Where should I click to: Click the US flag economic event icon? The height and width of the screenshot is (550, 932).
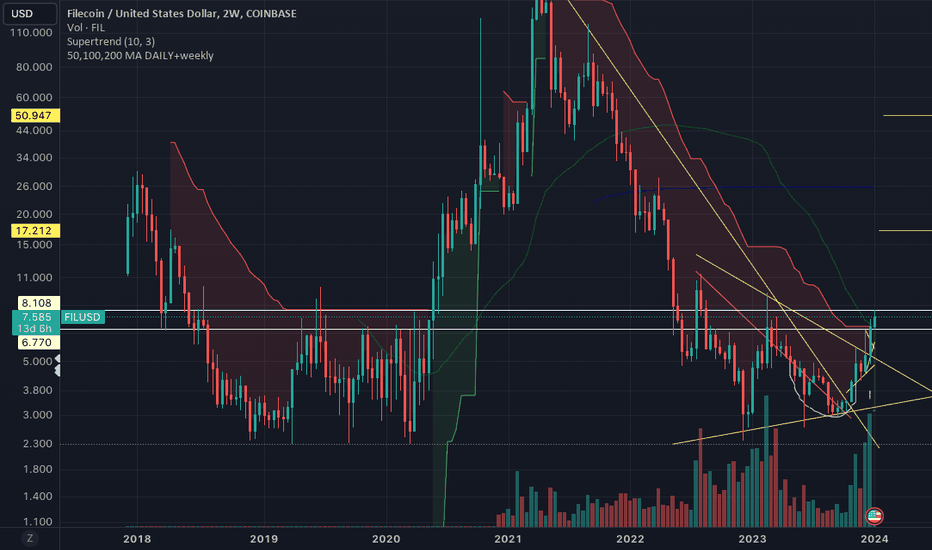pos(874,516)
